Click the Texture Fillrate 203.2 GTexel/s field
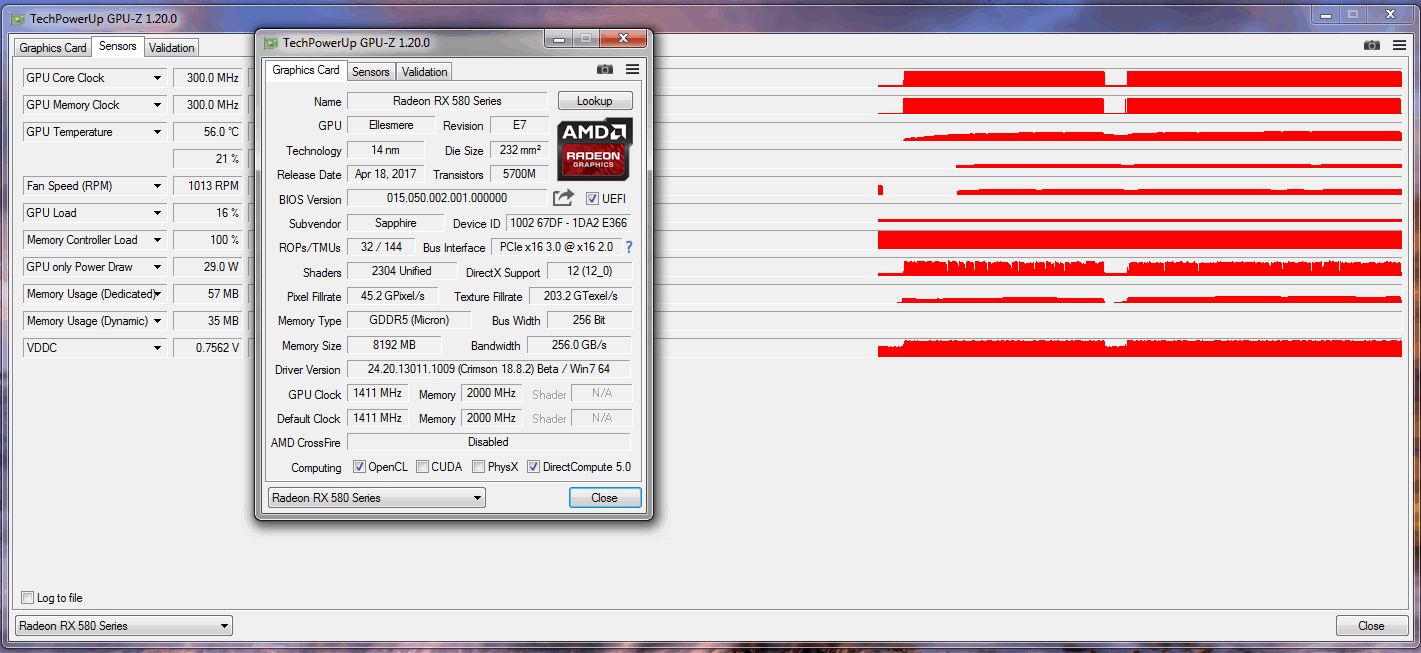 coord(581,296)
